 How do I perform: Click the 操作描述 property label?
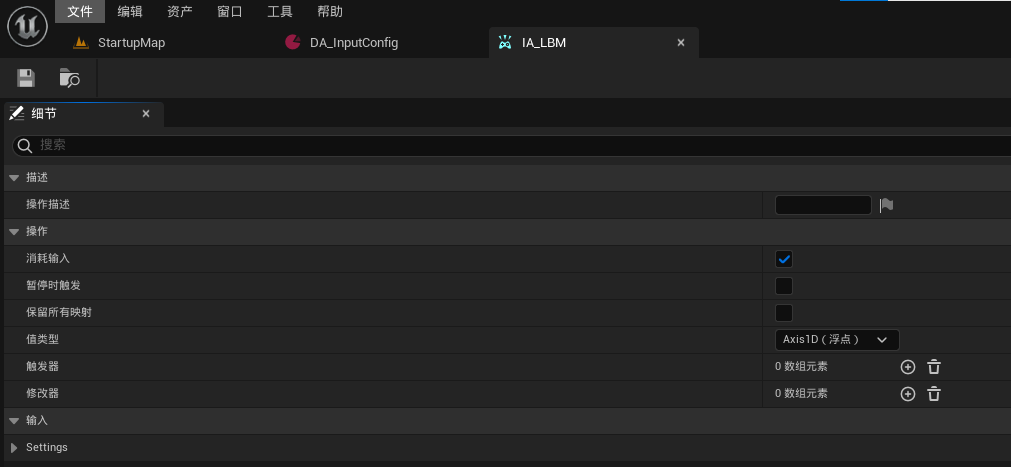pos(48,204)
